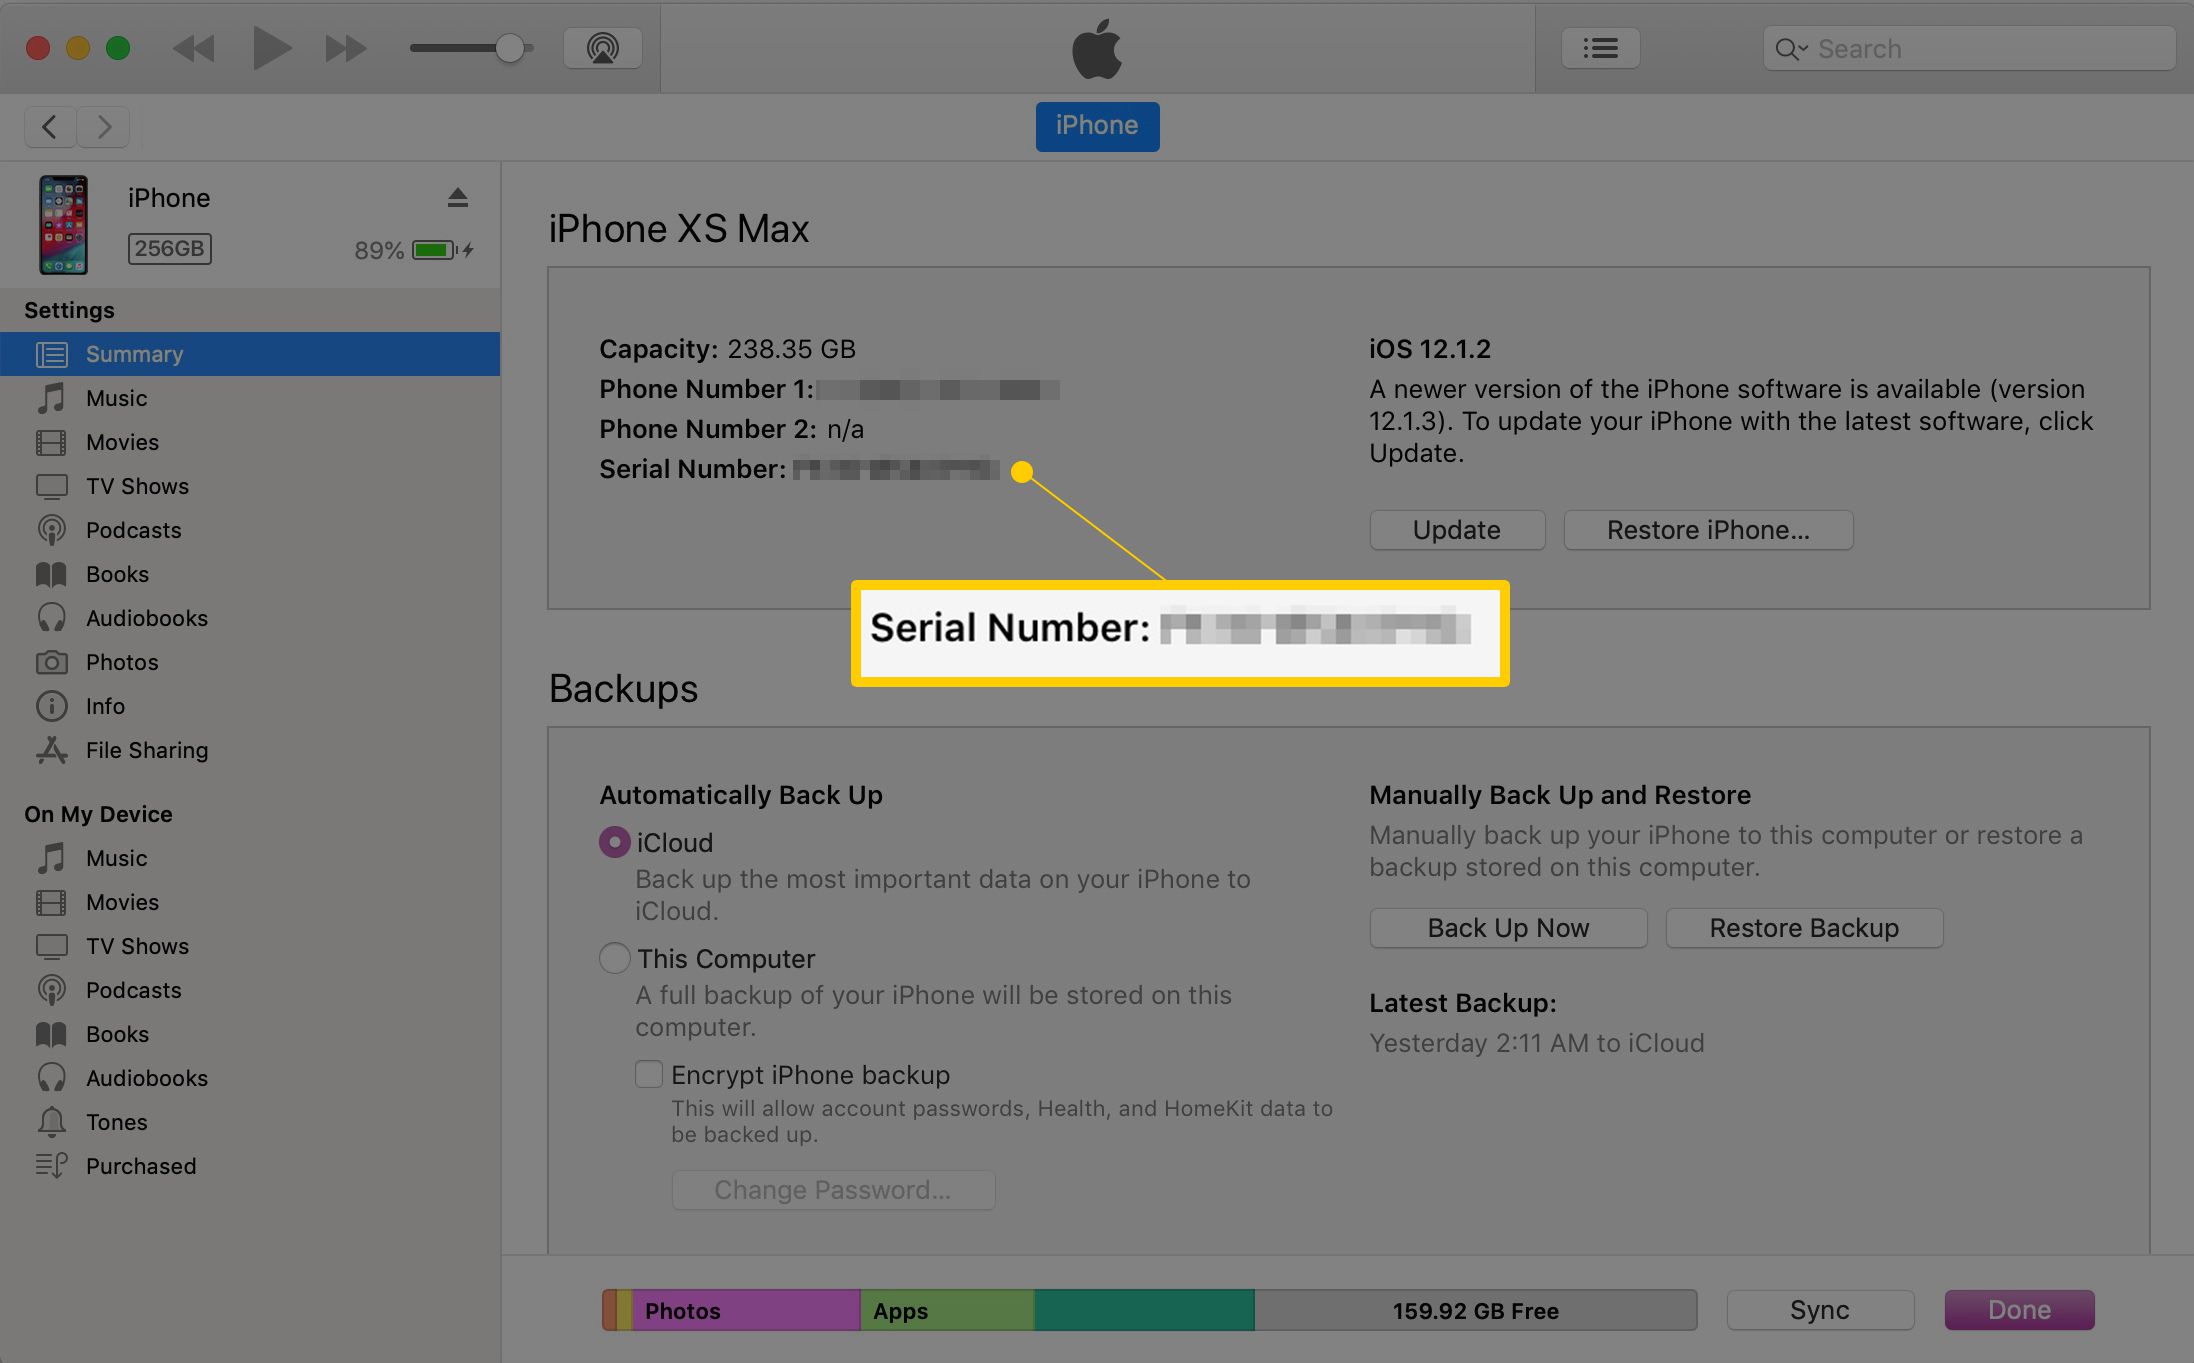
Task: Click Podcasts icon under On My Device
Action: tap(51, 990)
